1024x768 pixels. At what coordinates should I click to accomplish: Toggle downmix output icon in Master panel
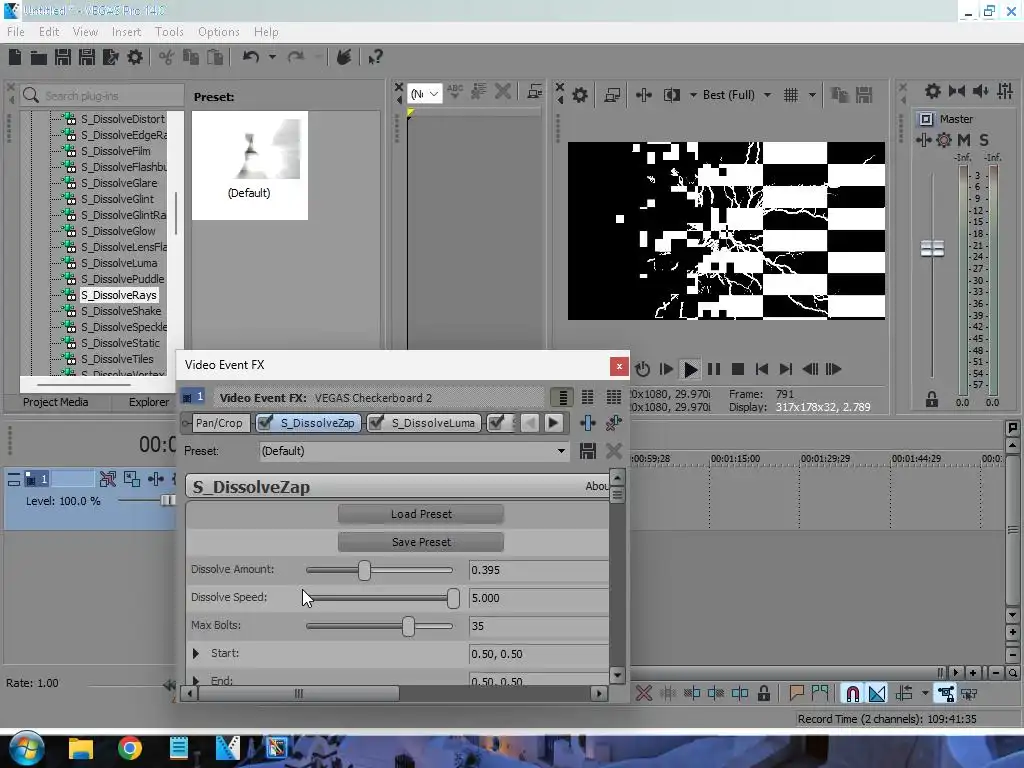(x=957, y=91)
